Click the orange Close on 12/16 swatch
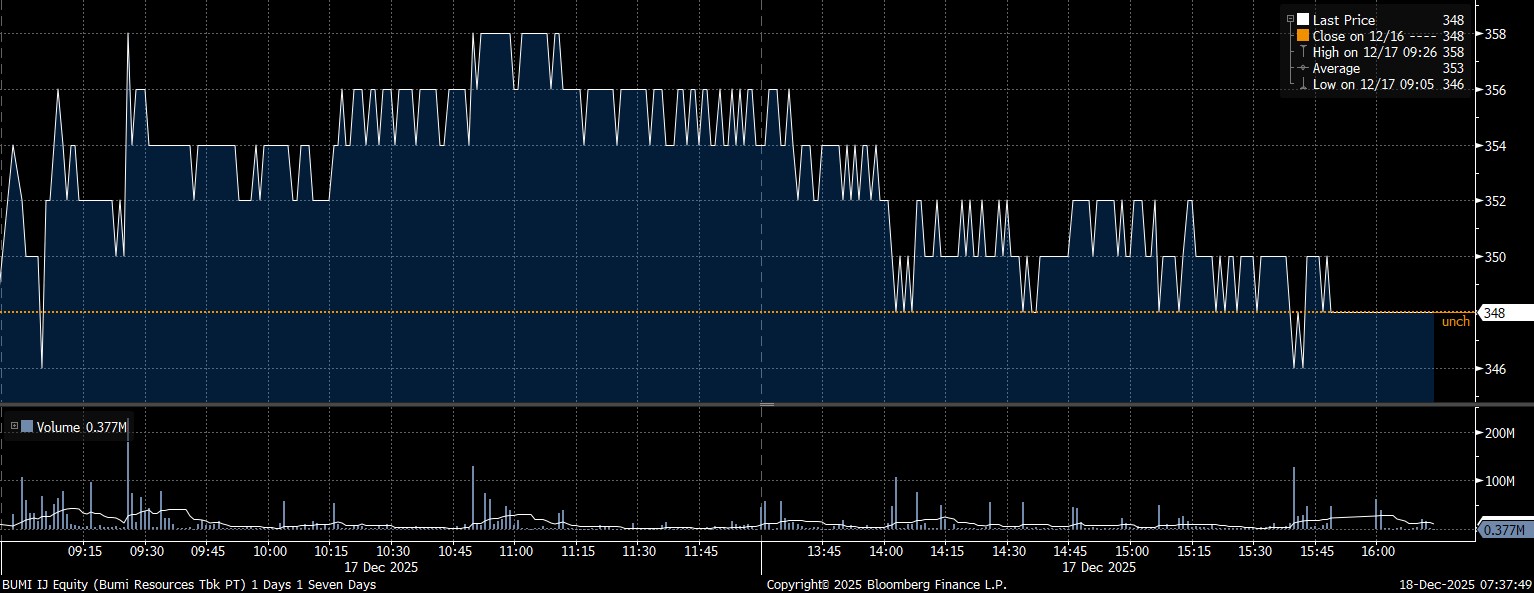 pos(1303,36)
